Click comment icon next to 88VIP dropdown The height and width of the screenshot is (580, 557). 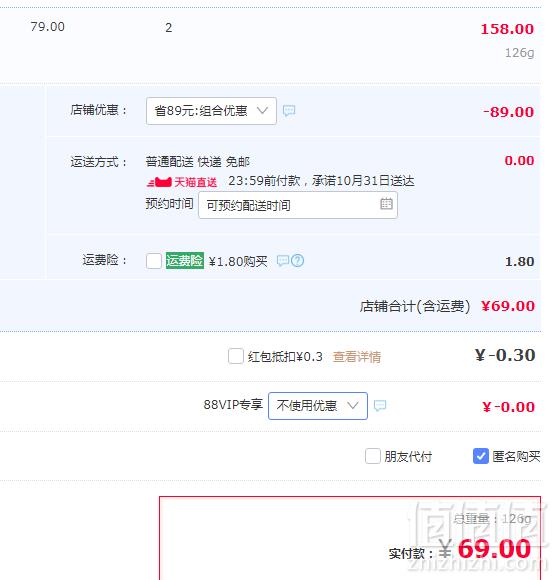tap(380, 406)
